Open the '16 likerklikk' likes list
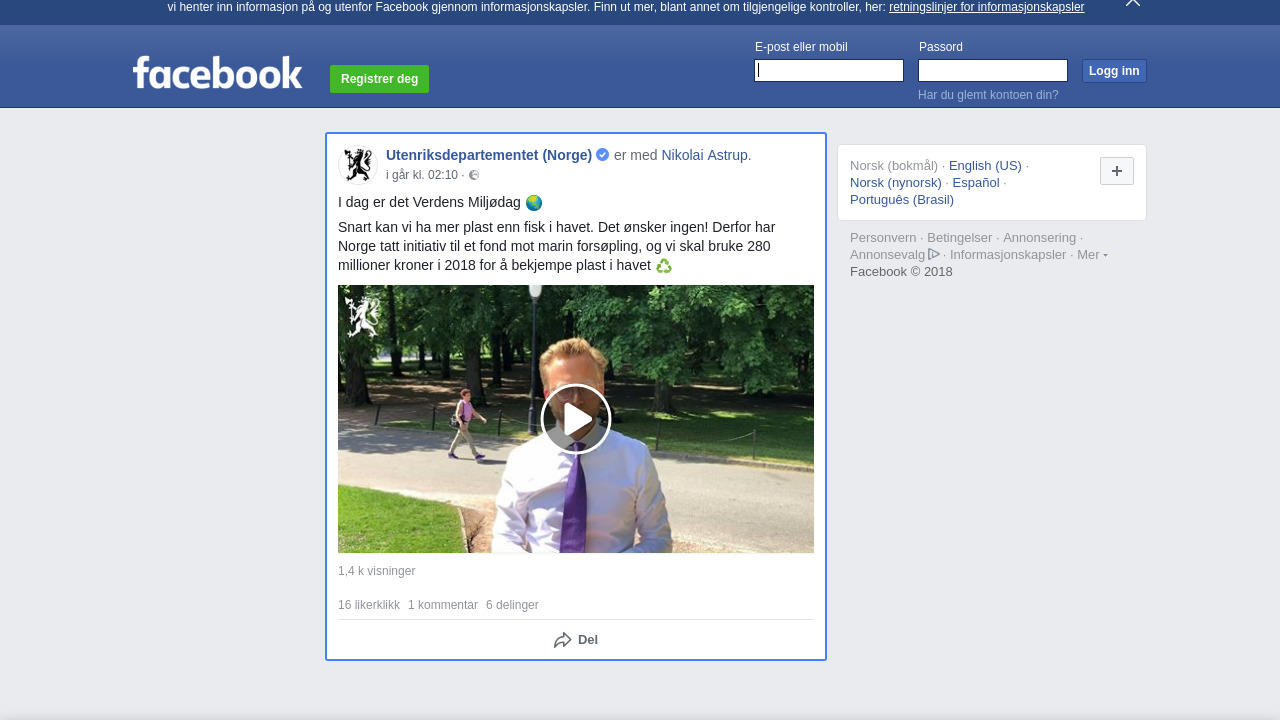 pyautogui.click(x=369, y=605)
